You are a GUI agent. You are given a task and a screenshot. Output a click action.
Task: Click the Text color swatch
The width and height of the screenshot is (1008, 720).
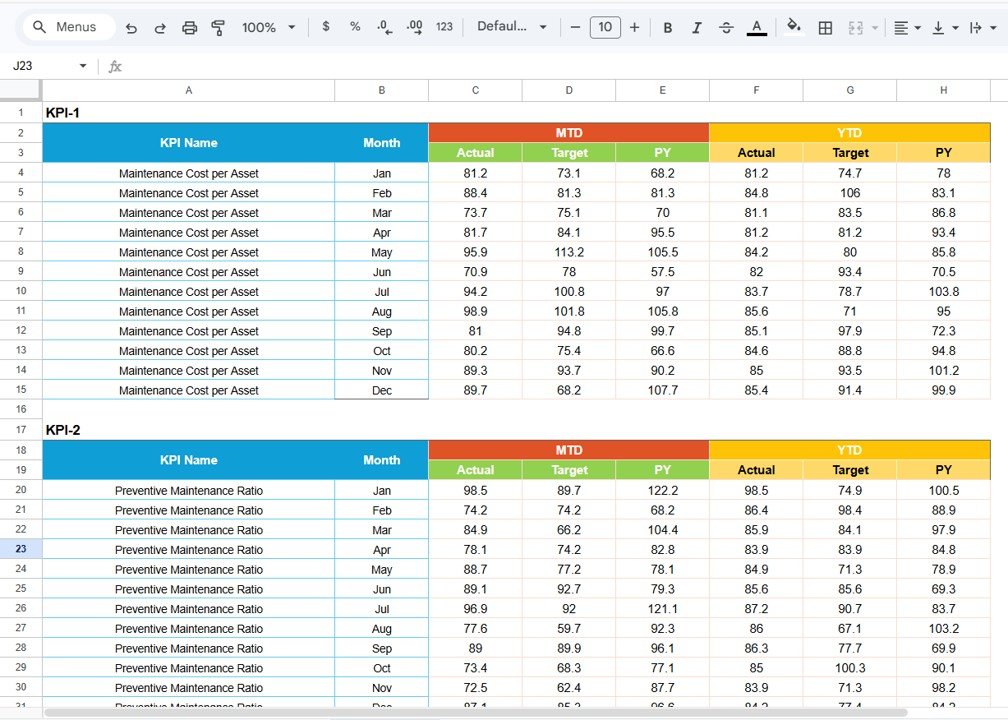pyautogui.click(x=756, y=27)
